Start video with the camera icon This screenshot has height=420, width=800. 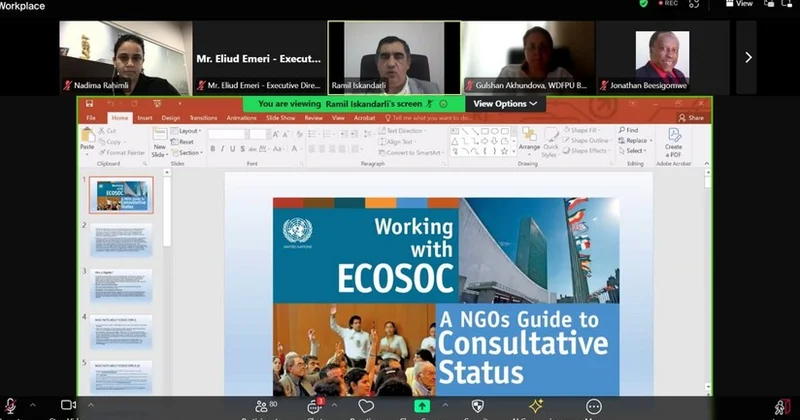coord(68,405)
